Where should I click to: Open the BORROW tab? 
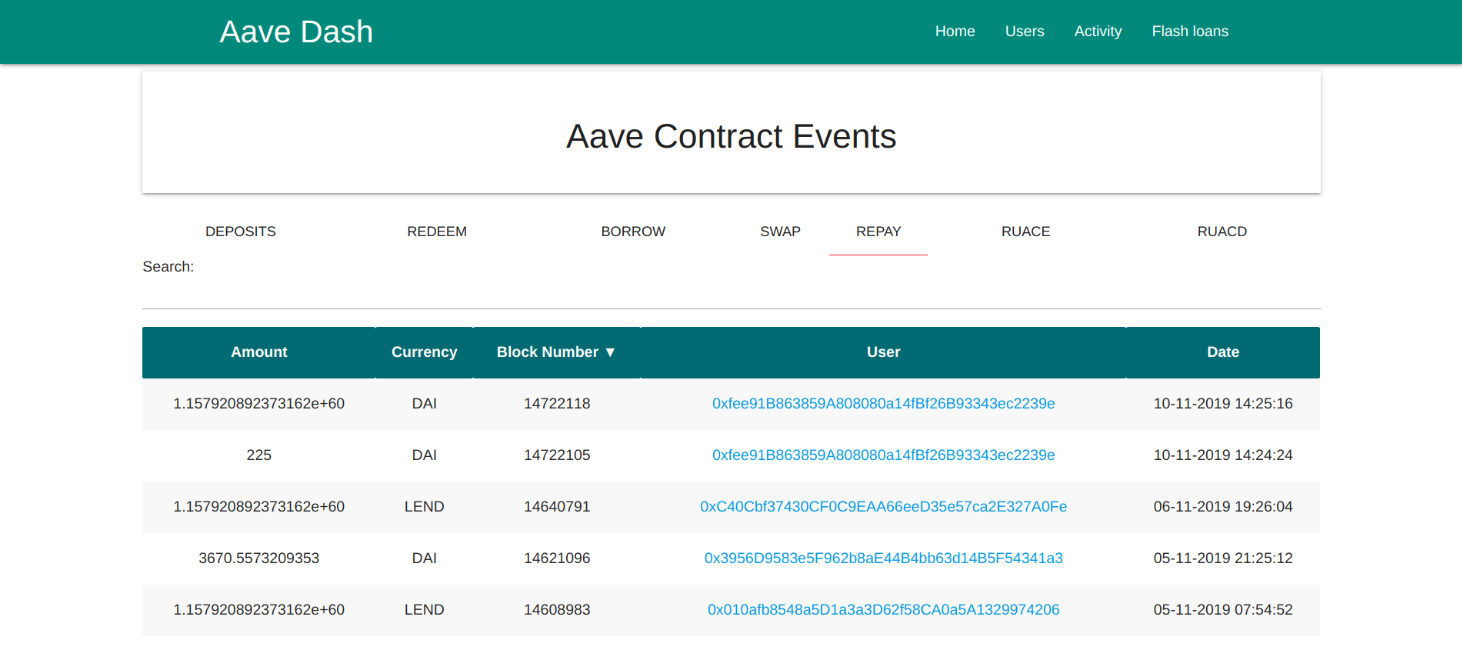click(633, 231)
